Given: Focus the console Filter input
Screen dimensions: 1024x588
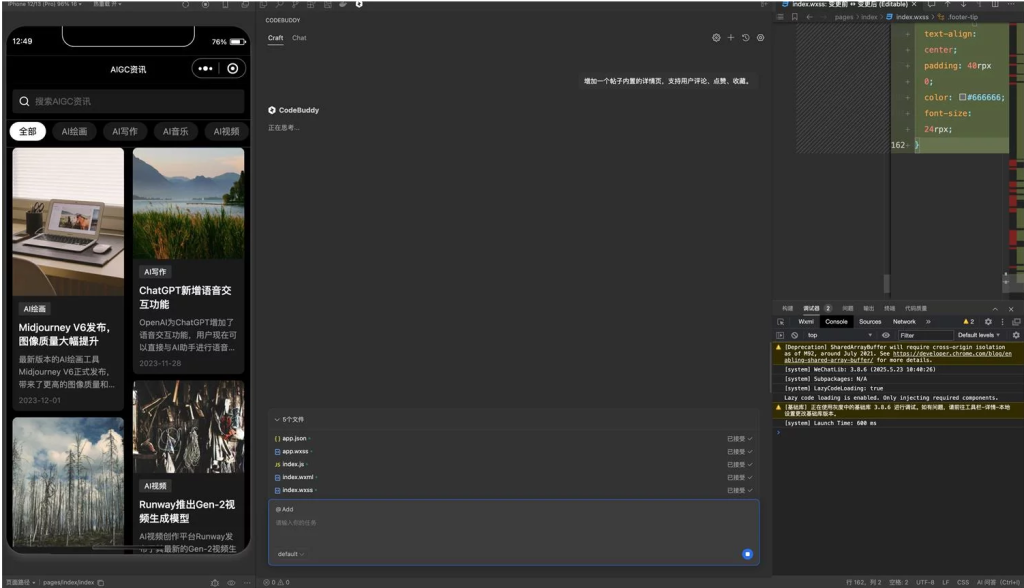Looking at the screenshot, I should pyautogui.click(x=925, y=335).
